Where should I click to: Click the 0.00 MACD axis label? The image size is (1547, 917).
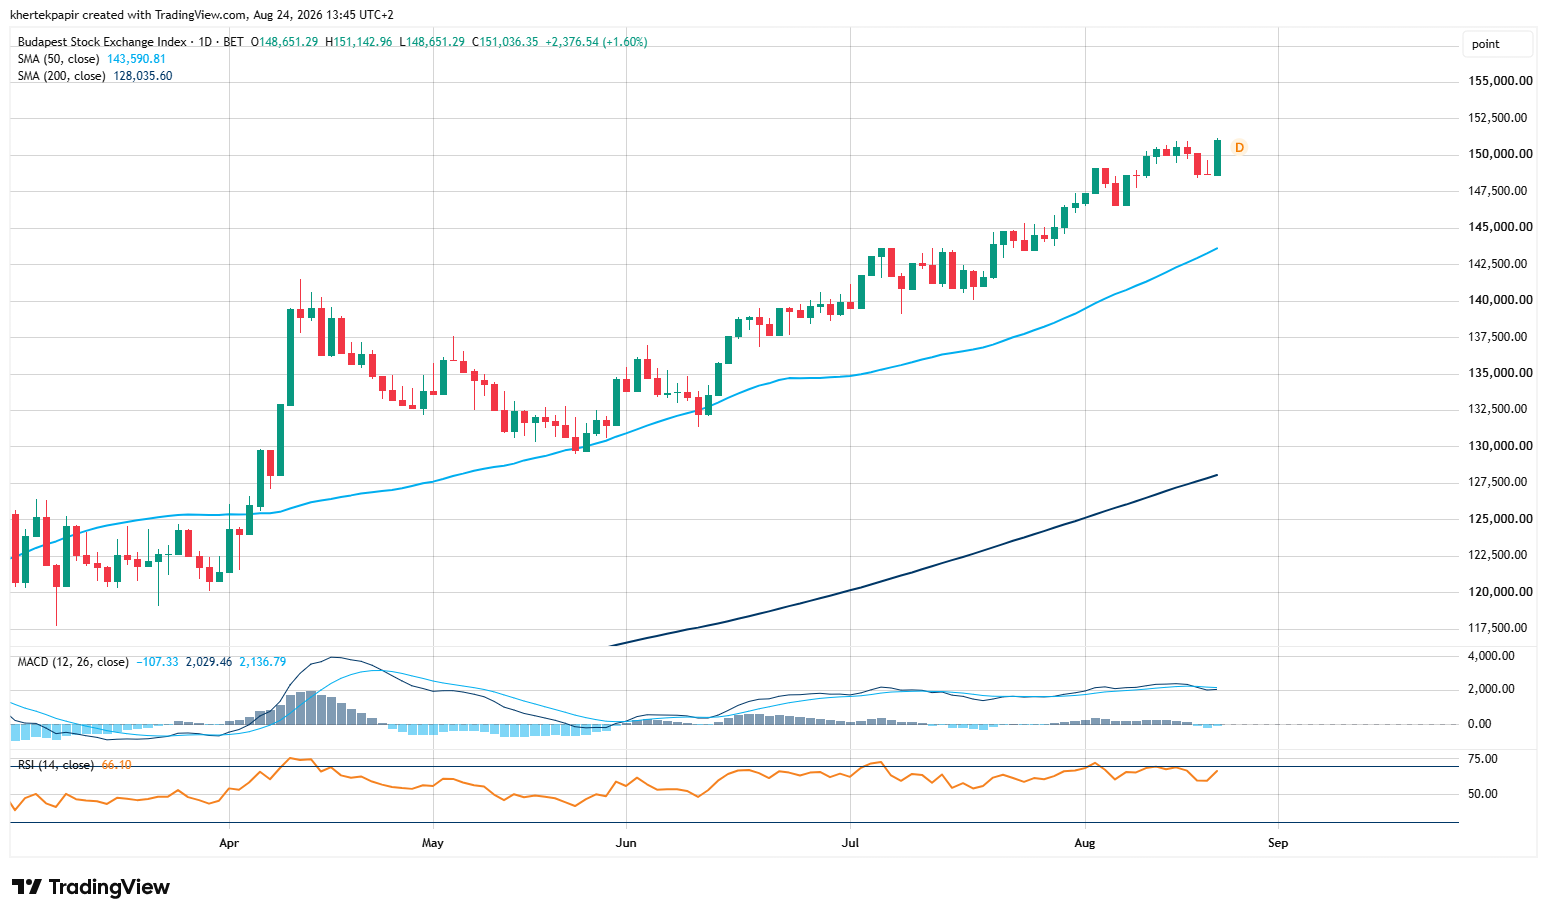[x=1479, y=724]
